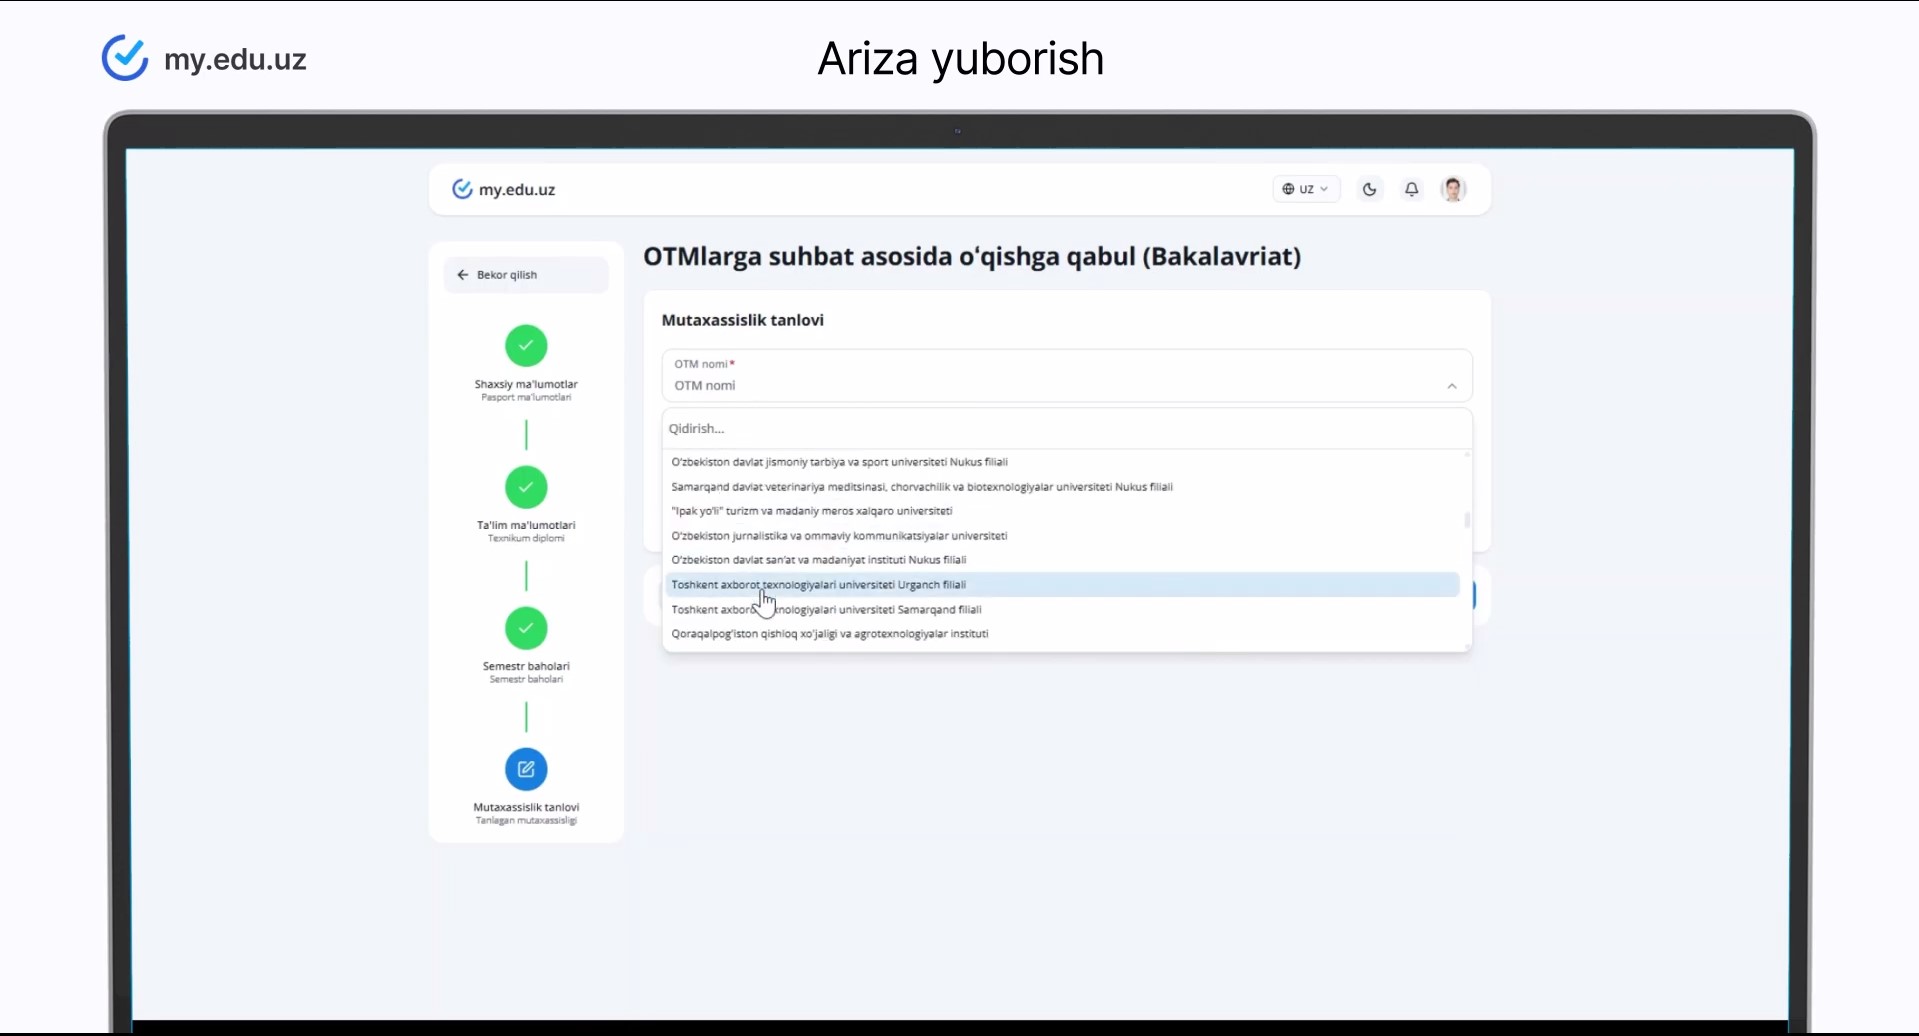Click the my.edu.uz logo in header
Screen dimensions: 1919x1036
[x=504, y=189]
